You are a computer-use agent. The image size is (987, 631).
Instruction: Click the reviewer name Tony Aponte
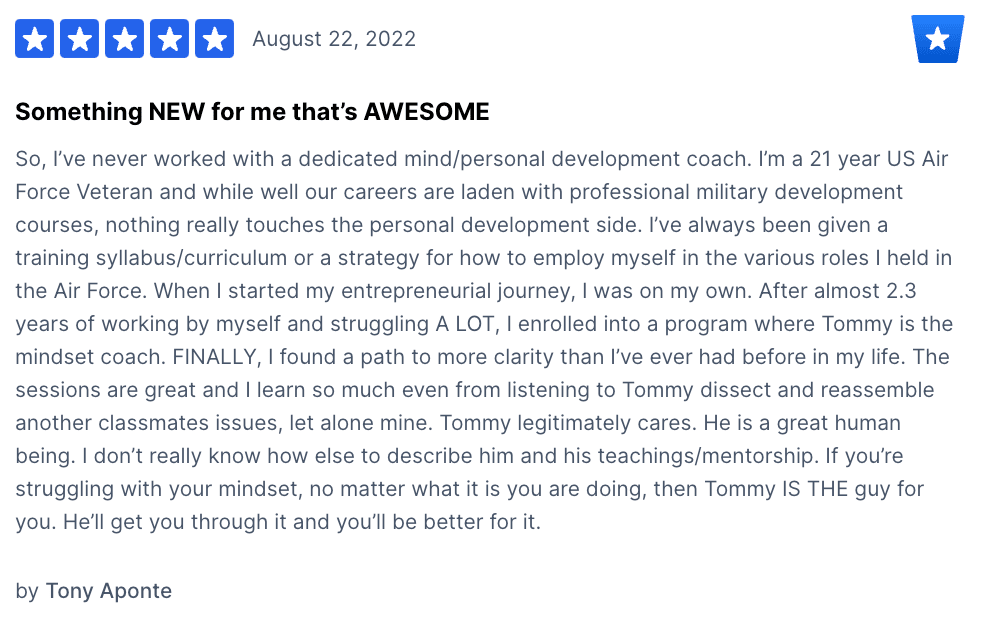pyautogui.click(x=108, y=591)
